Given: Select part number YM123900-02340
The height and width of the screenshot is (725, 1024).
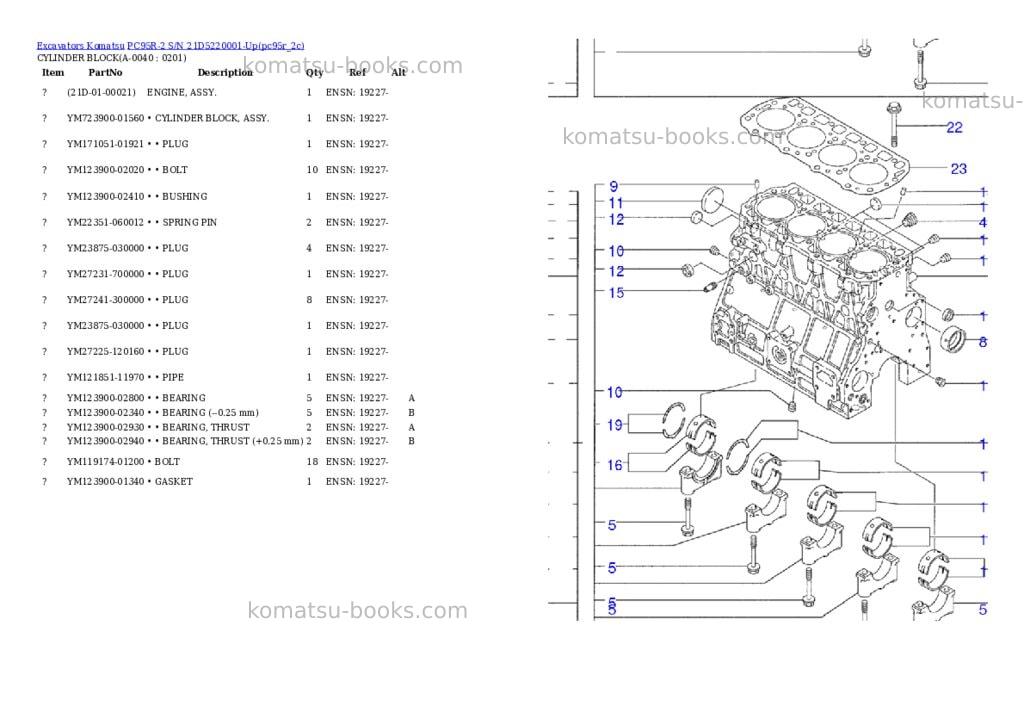Looking at the screenshot, I should click(105, 413).
